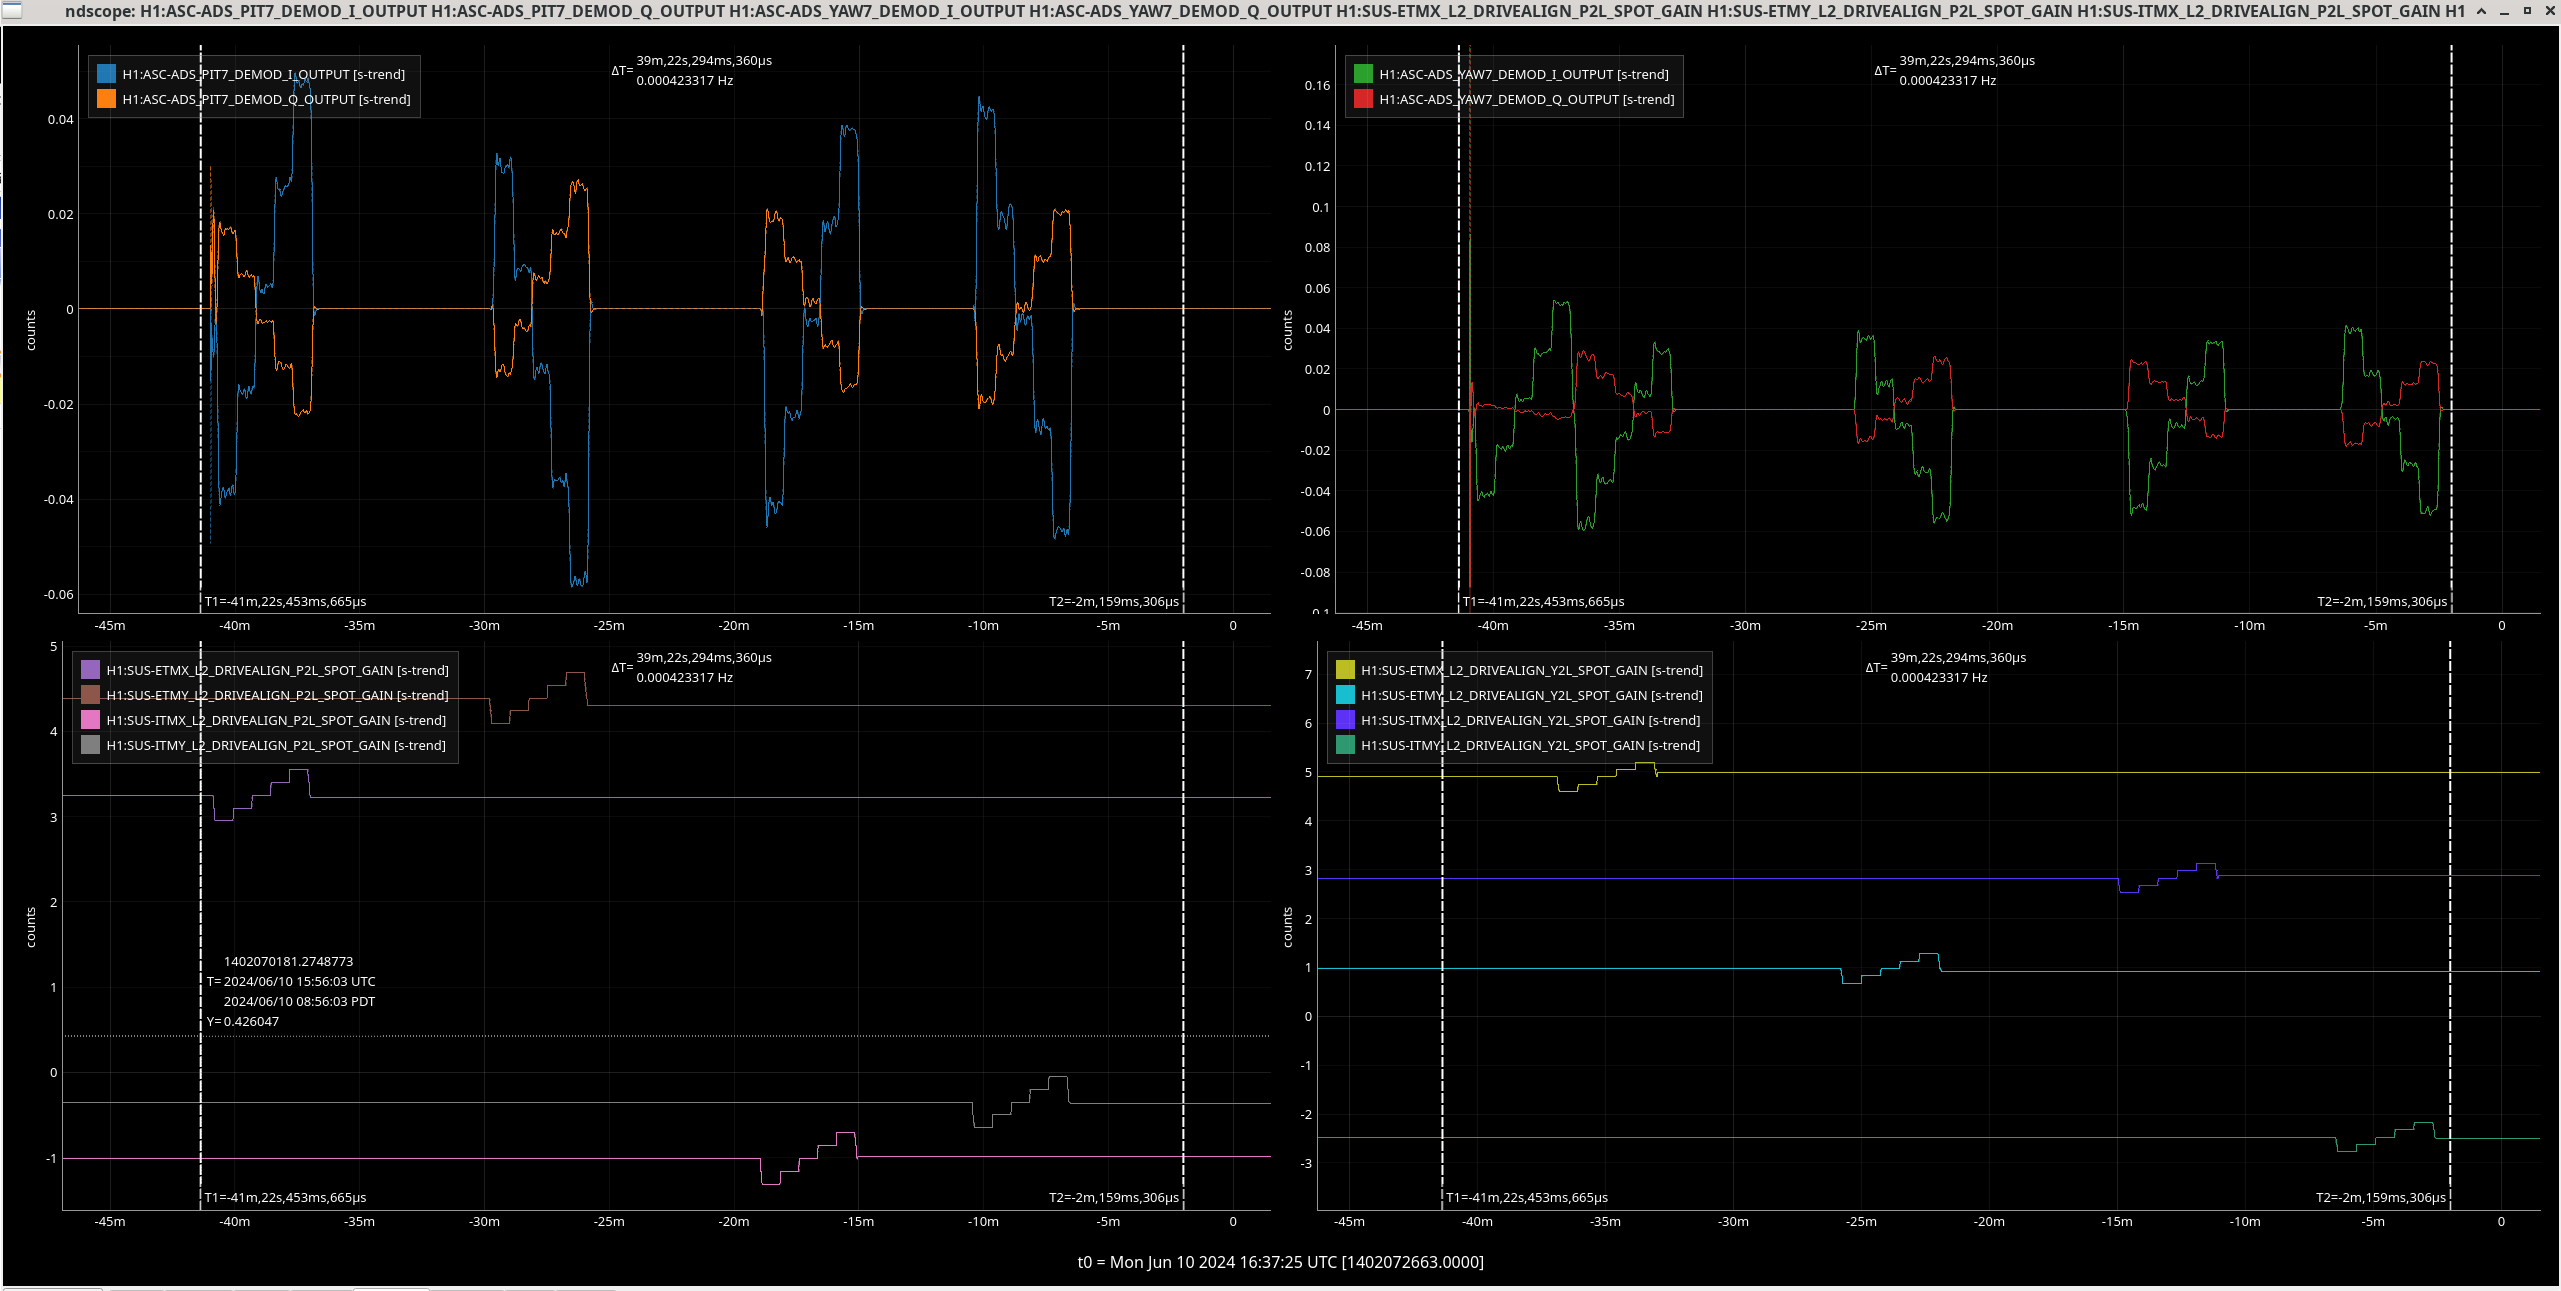Viewport: 2561px width, 1291px height.
Task: Click the cyan ETMY Y2L_SPOT_GAIN legend swatch
Action: (x=1345, y=695)
